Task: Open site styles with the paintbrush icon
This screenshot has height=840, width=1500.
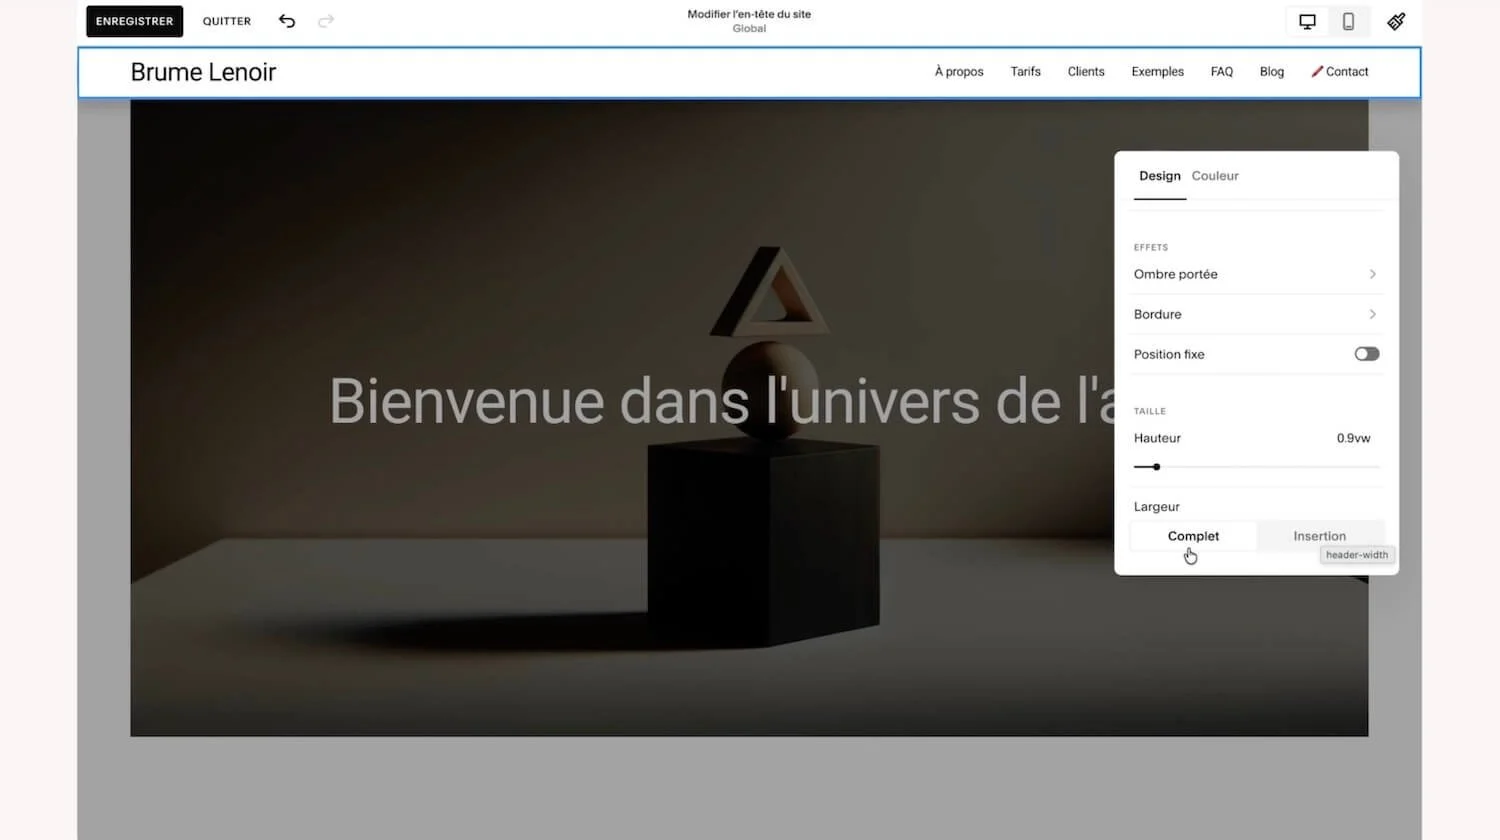Action: 1396,21
